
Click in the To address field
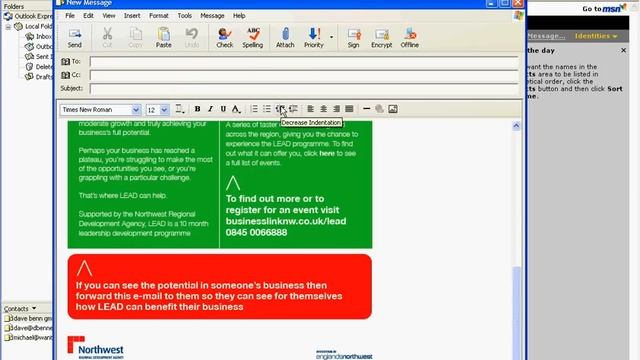point(304,62)
